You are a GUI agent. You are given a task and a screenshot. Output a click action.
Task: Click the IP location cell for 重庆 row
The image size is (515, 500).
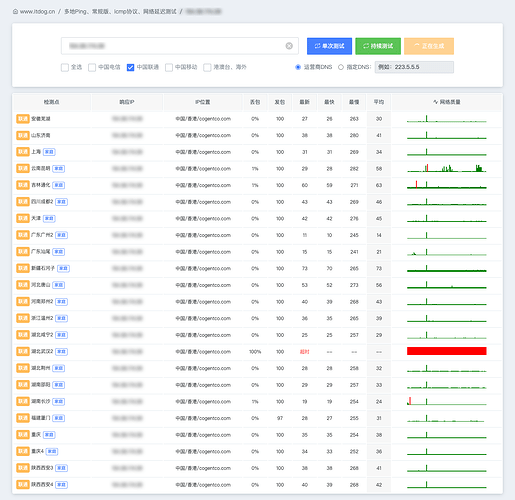(x=203, y=435)
